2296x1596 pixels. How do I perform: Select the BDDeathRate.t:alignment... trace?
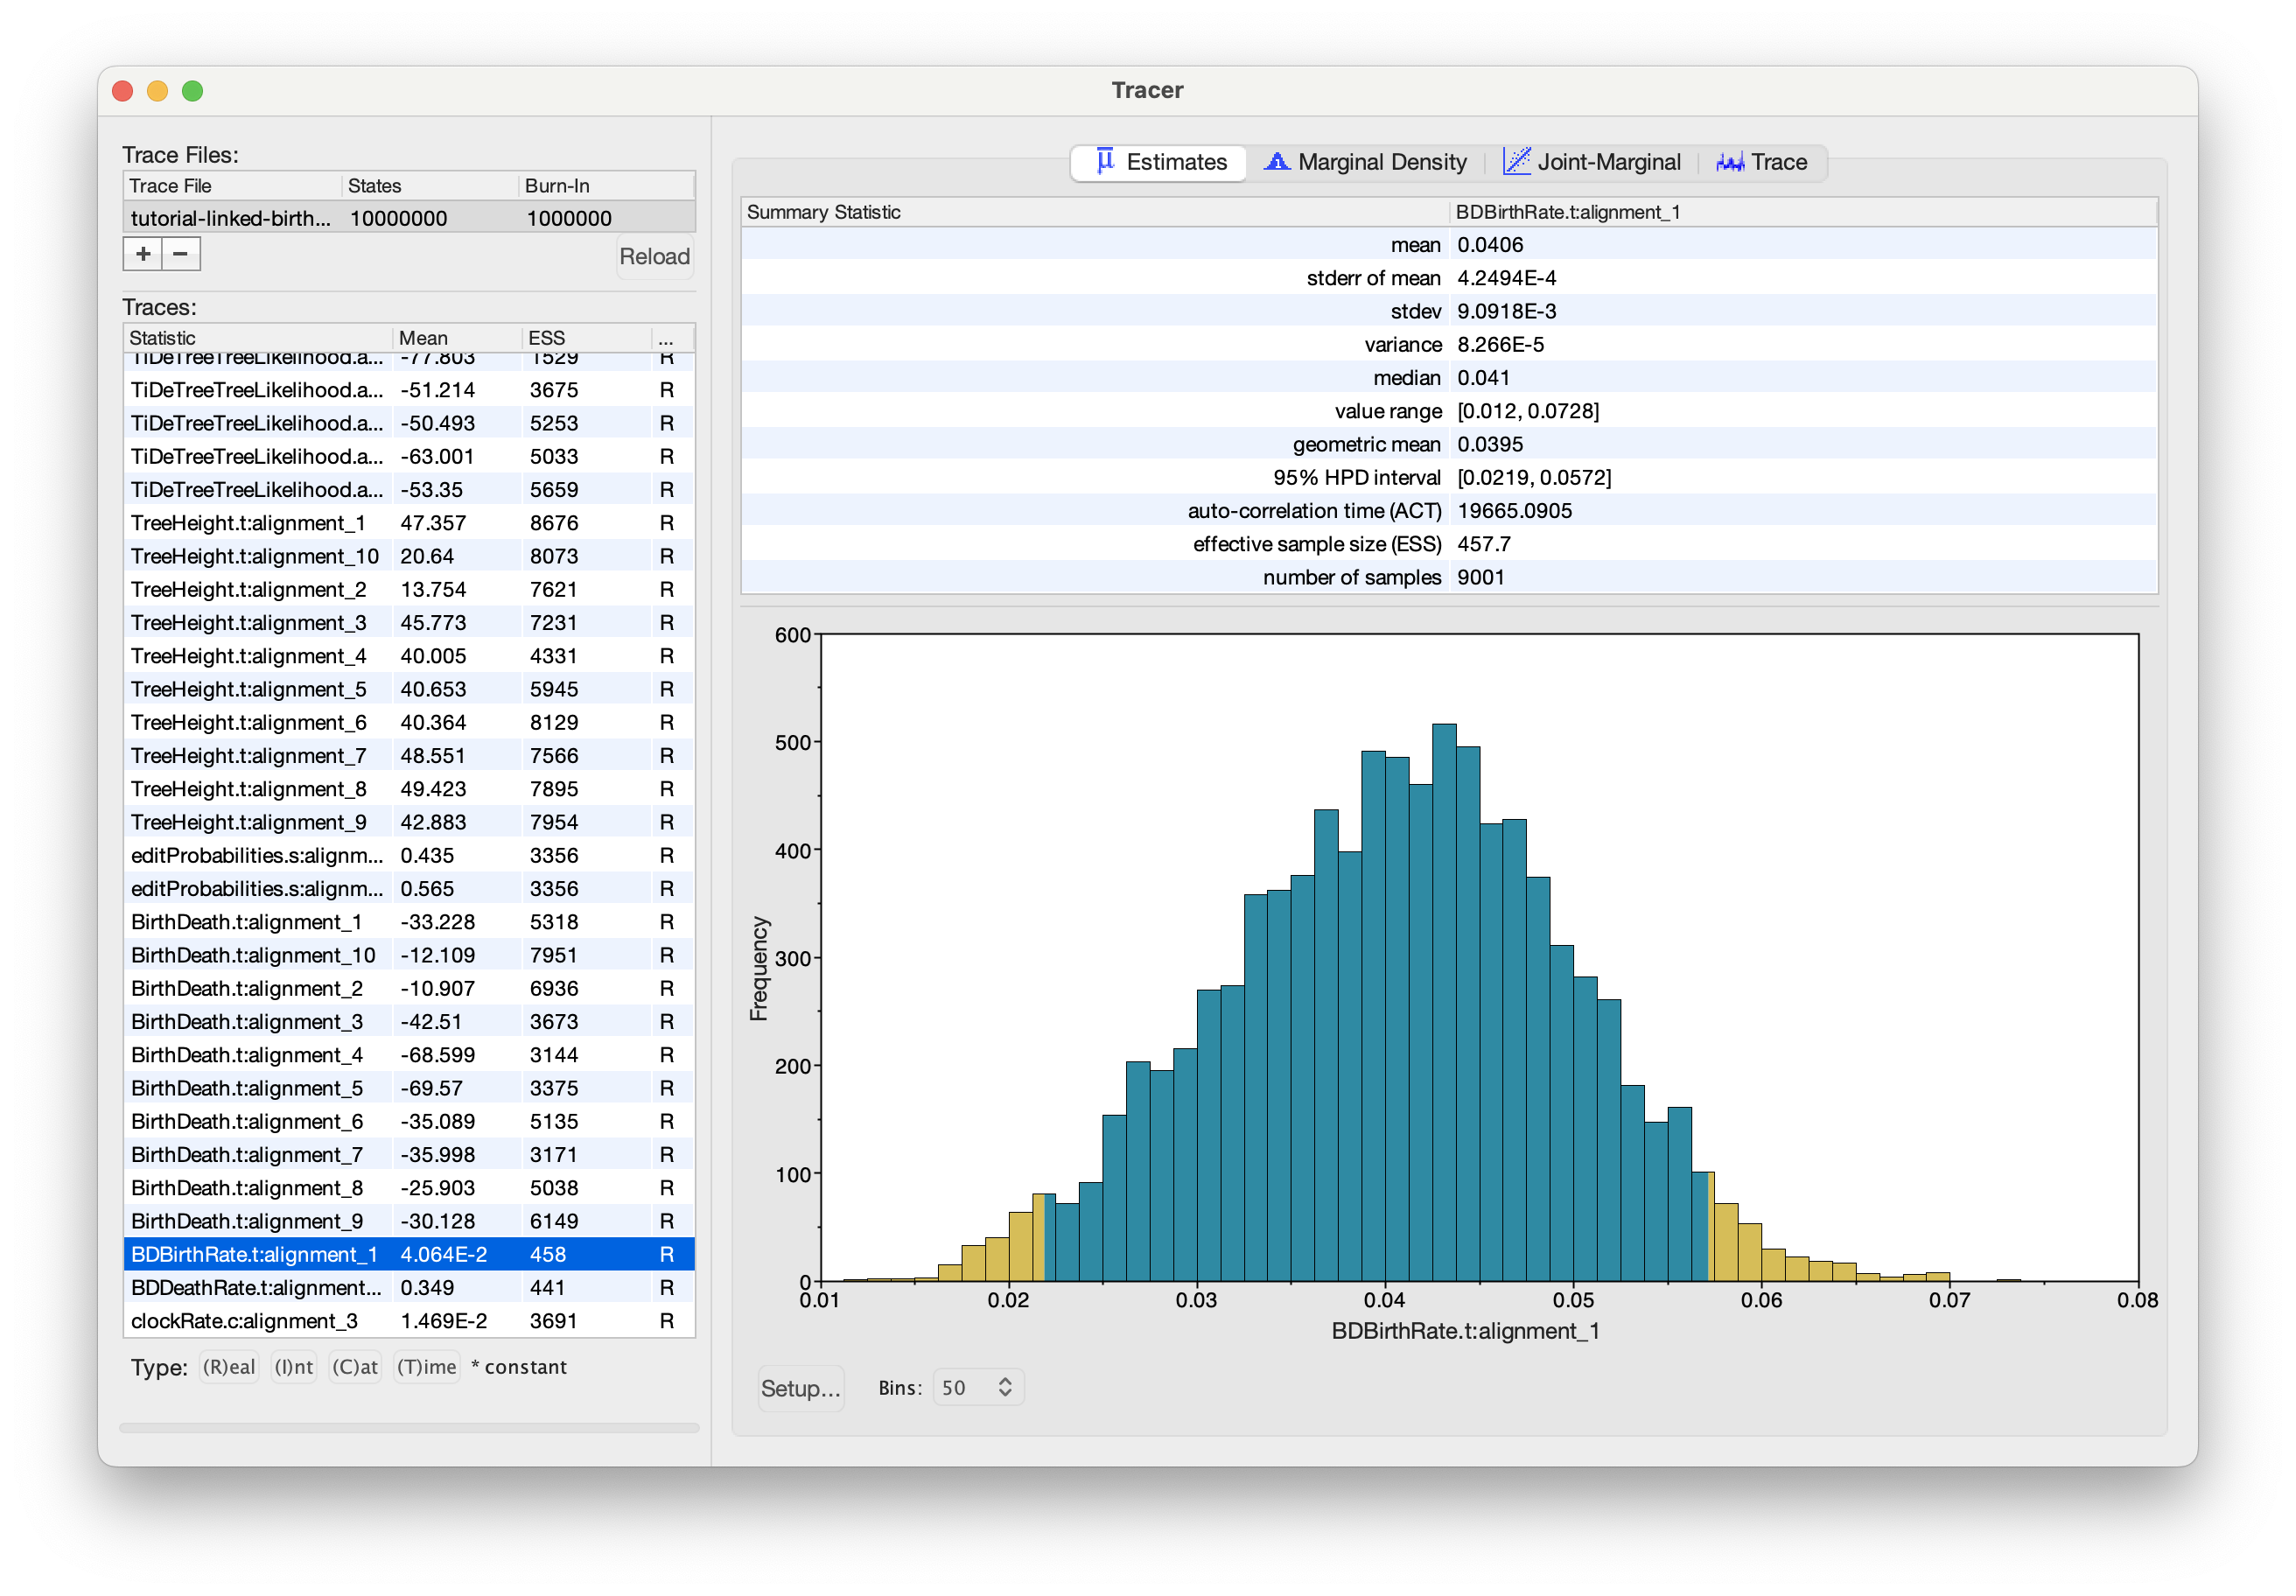[x=409, y=1288]
